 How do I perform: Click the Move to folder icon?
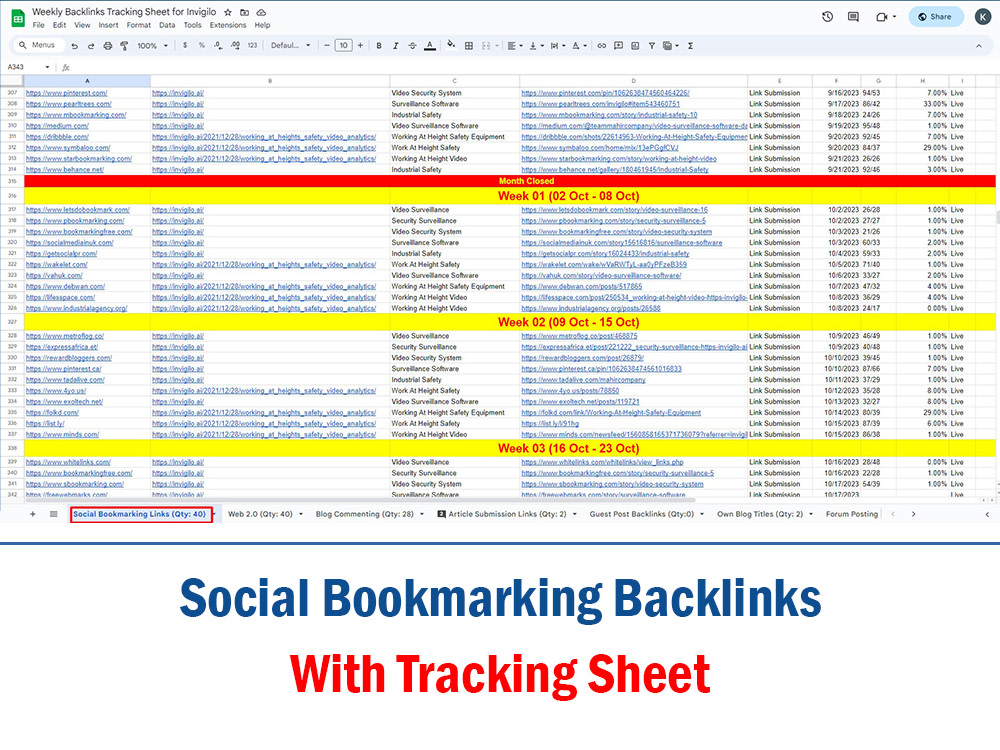pos(244,12)
